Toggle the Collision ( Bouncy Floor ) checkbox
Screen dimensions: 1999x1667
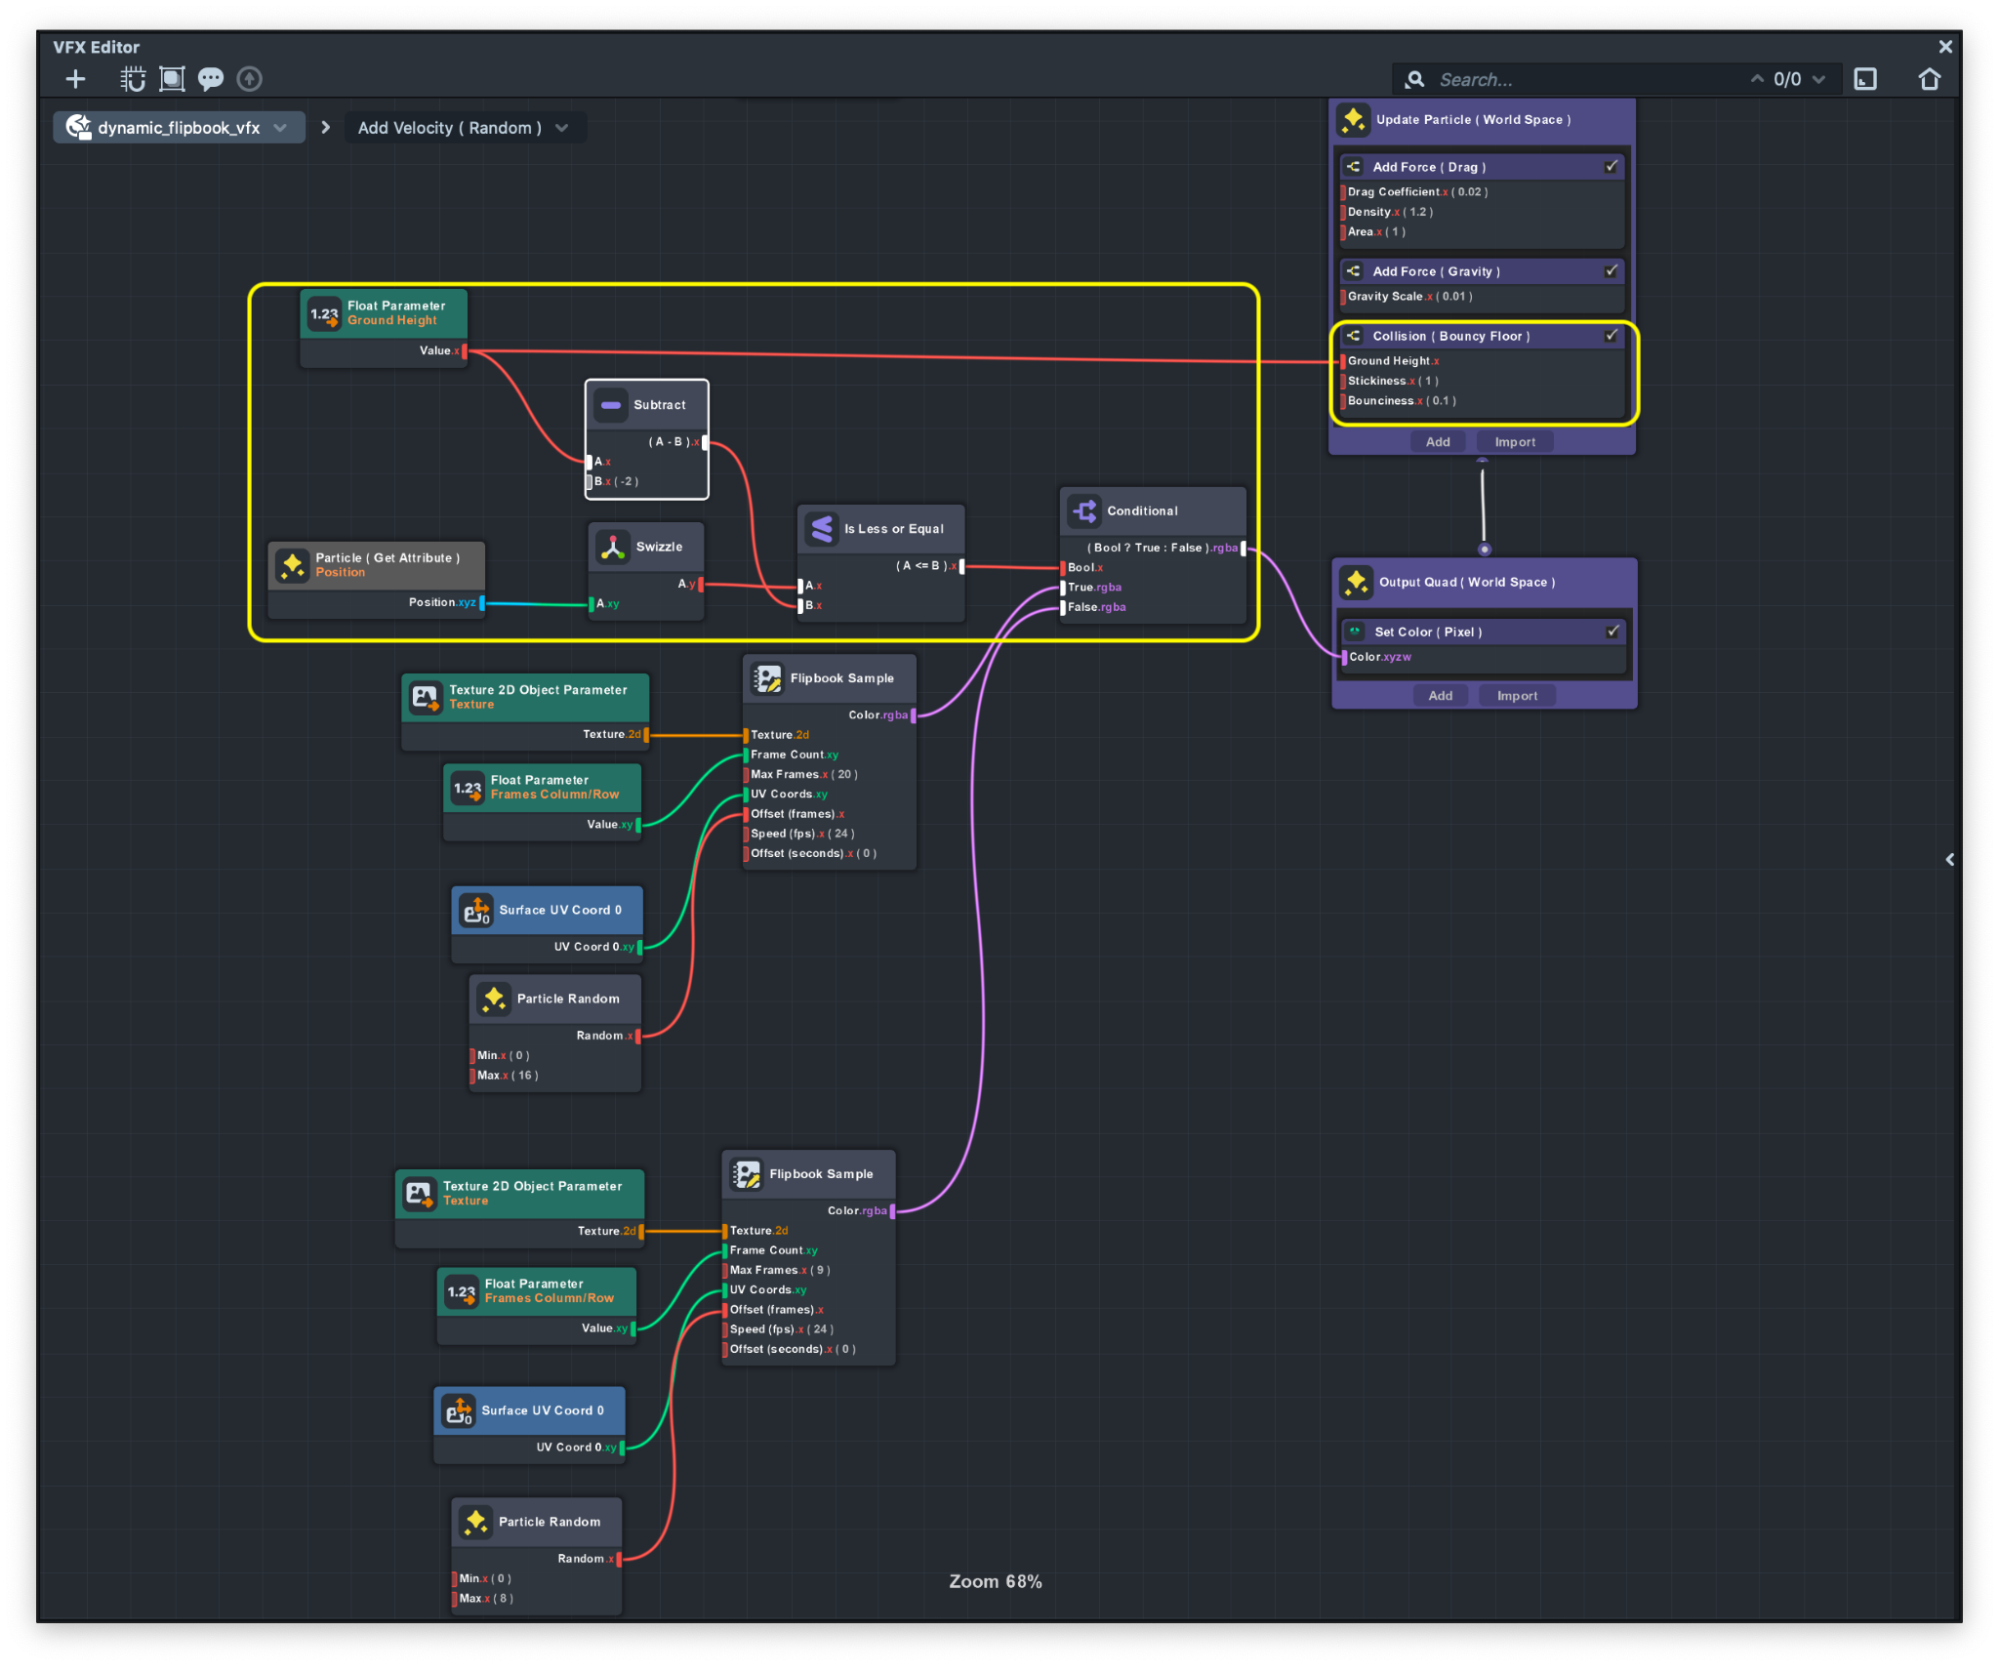(x=1611, y=336)
